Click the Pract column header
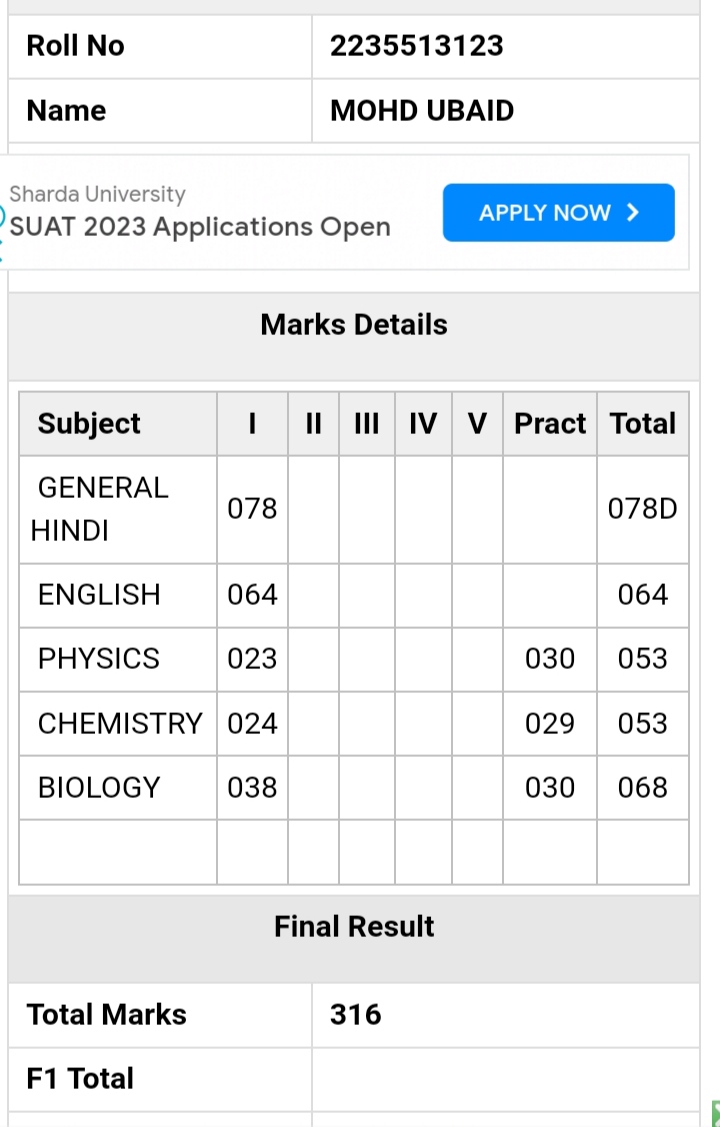This screenshot has width=720, height=1127. pyautogui.click(x=550, y=423)
